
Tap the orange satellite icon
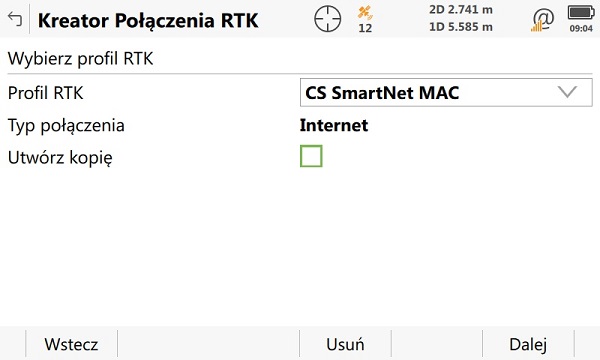tap(365, 13)
